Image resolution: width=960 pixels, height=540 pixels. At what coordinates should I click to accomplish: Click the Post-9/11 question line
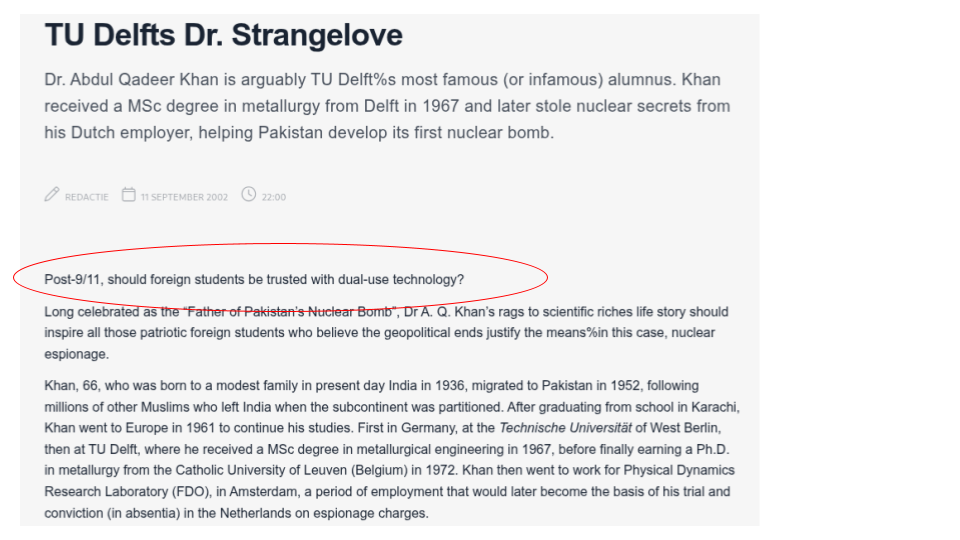point(254,279)
